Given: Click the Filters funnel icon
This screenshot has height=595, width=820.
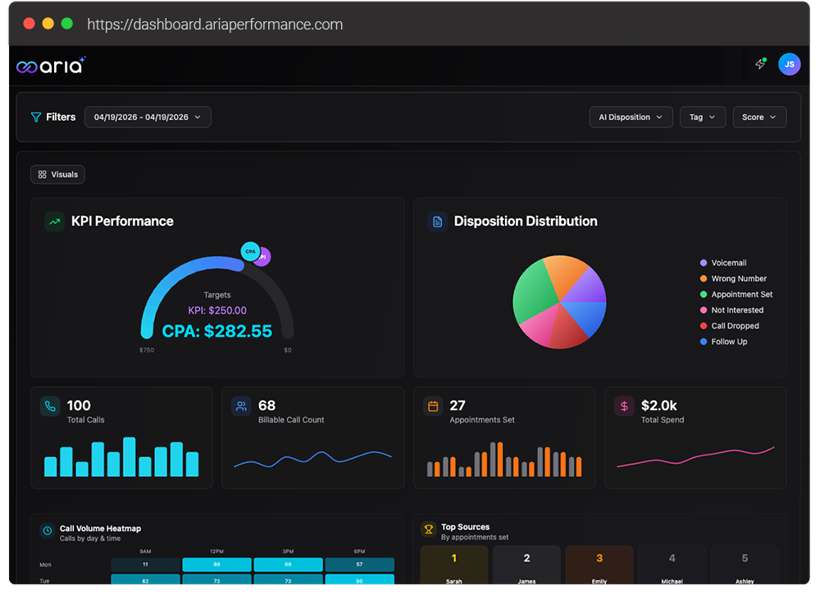Looking at the screenshot, I should coord(36,117).
